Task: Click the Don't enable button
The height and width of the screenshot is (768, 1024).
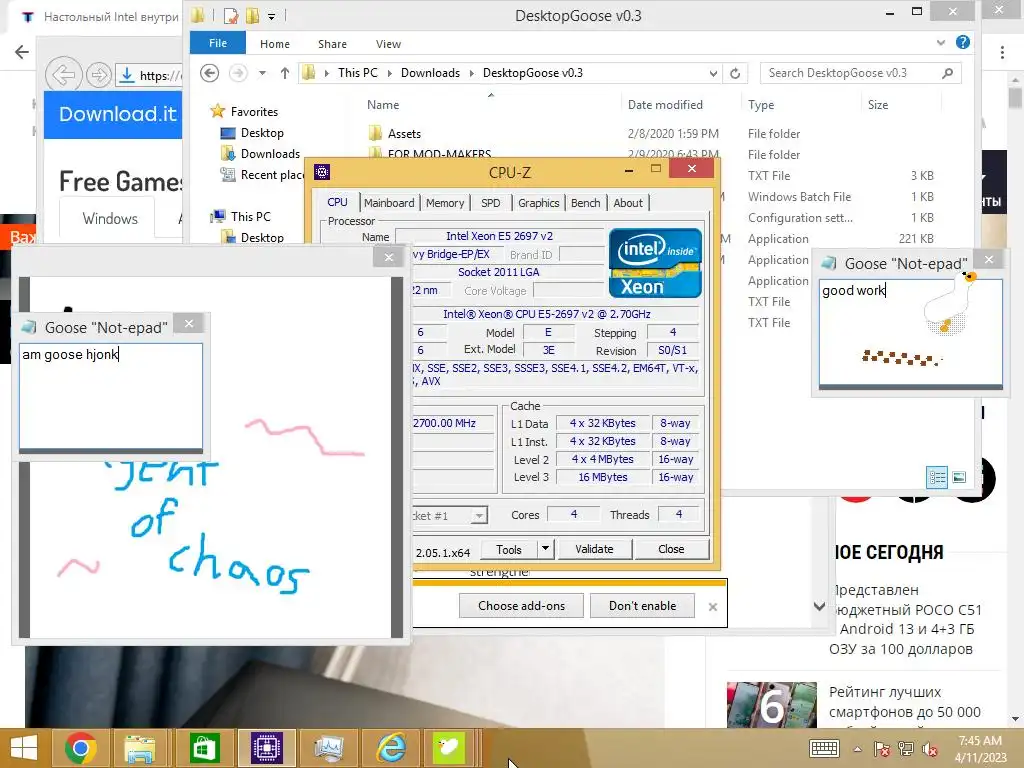Action: [x=643, y=605]
